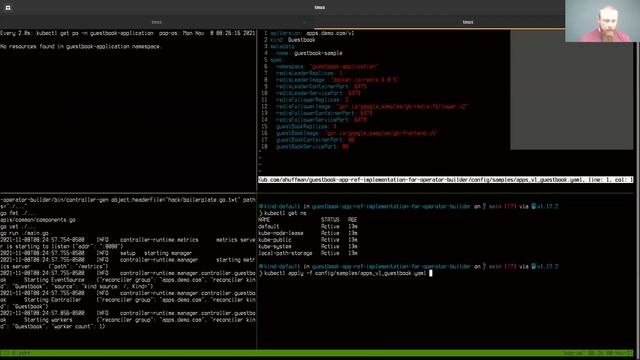Click the guestBookServicePort line
This screenshot has width=640, height=360.
[x=312, y=147]
